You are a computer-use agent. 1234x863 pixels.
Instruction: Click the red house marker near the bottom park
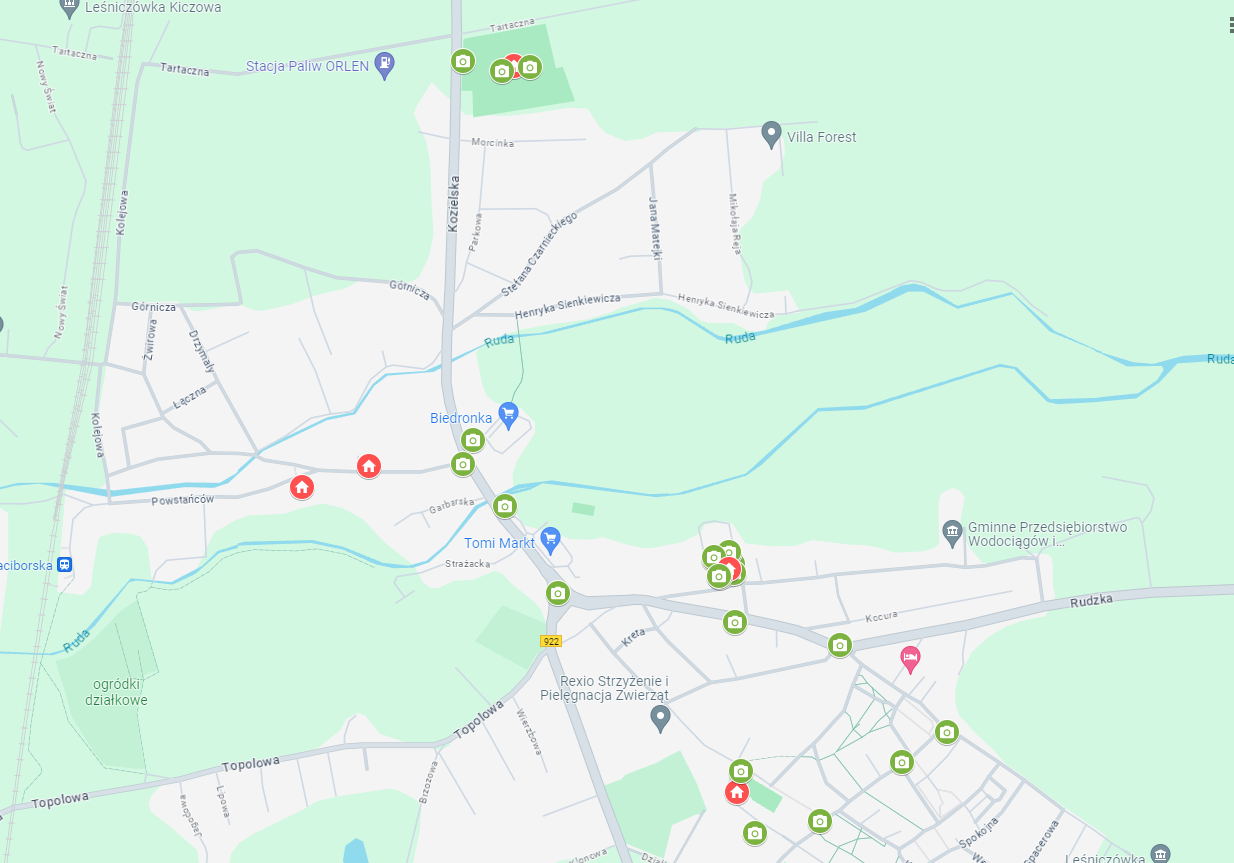pyautogui.click(x=737, y=793)
